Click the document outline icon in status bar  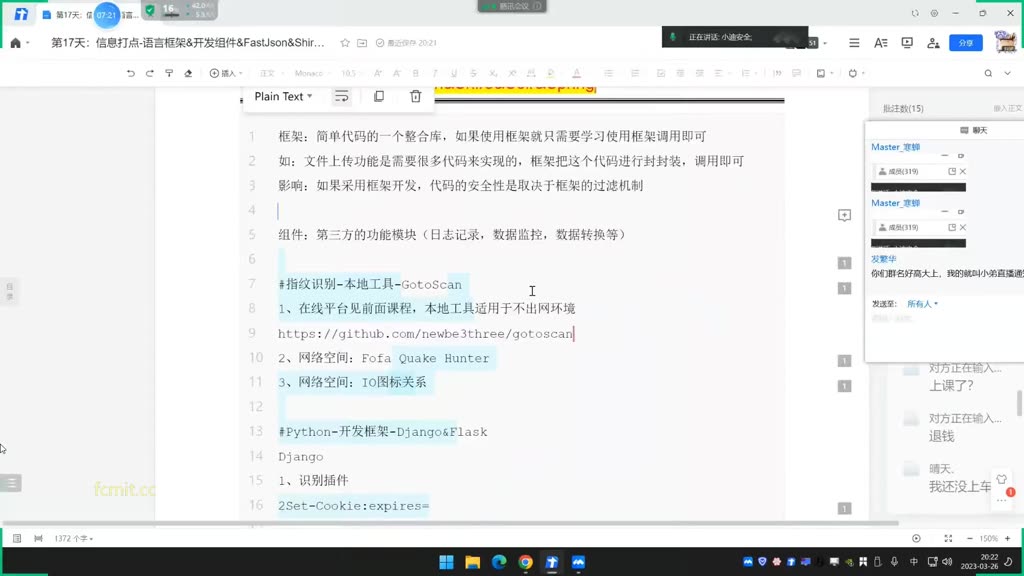(17, 538)
